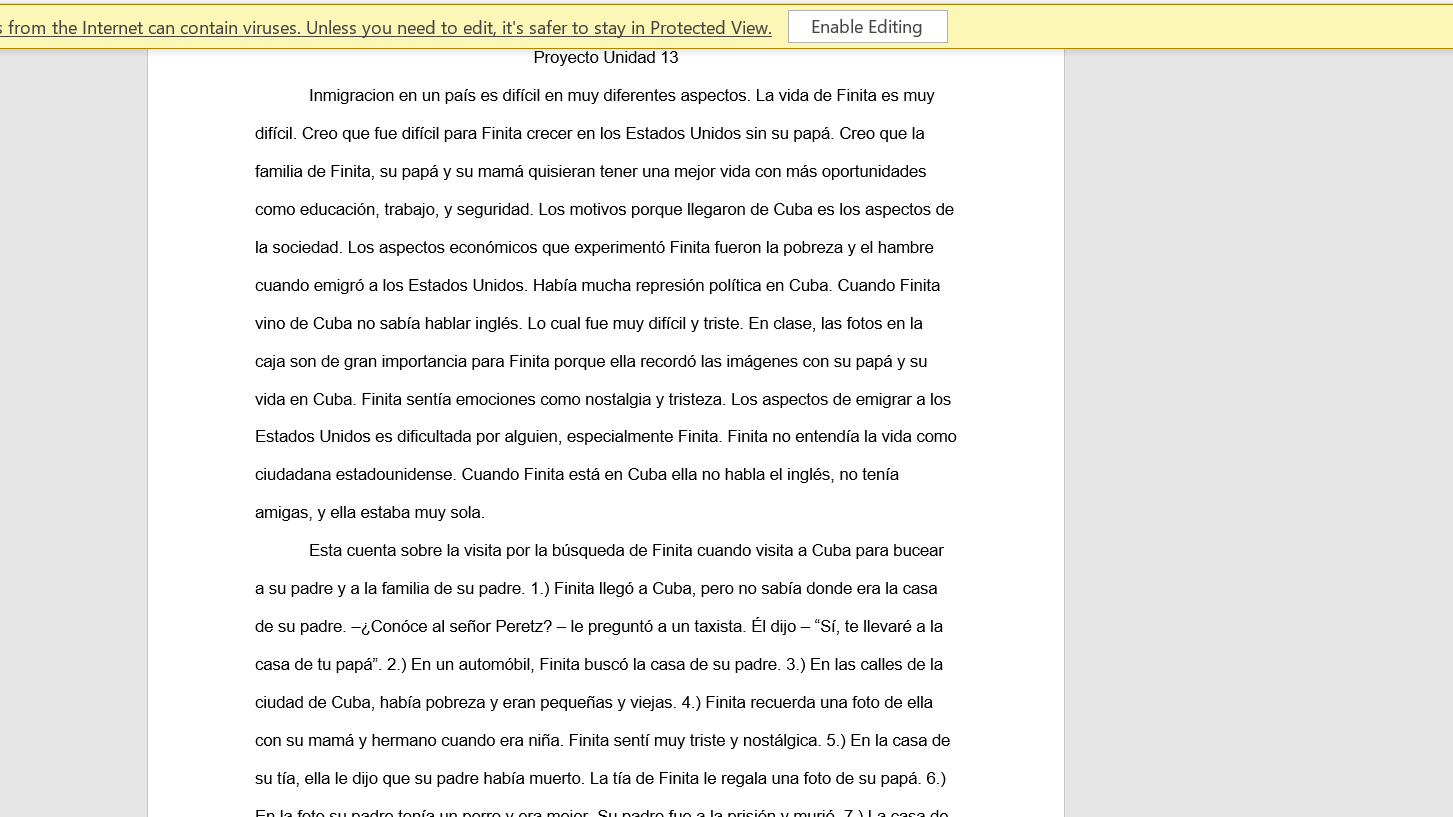Click the line starting "casa de tu papá”. 2.)"
Viewport: 1453px width, 817px height.
click(x=599, y=665)
